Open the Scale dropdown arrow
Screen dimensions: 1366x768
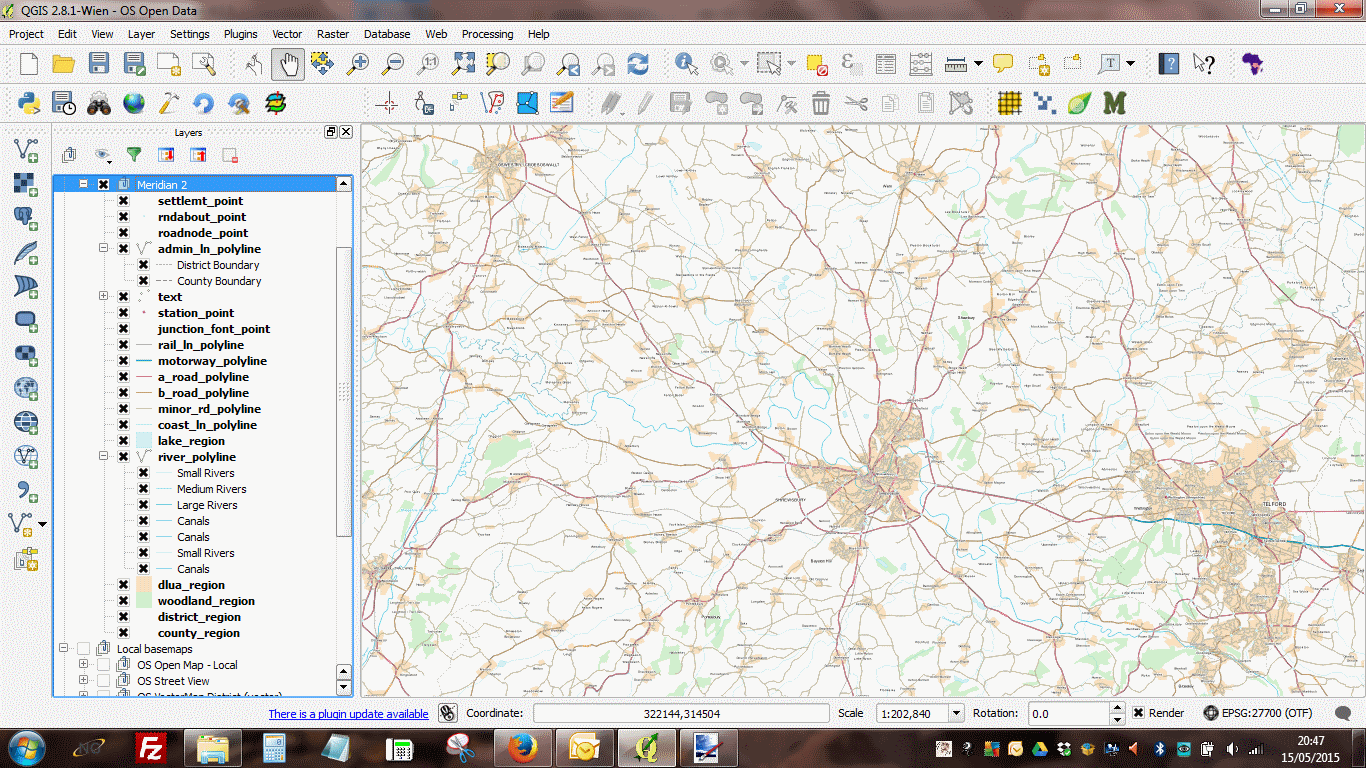(x=956, y=713)
